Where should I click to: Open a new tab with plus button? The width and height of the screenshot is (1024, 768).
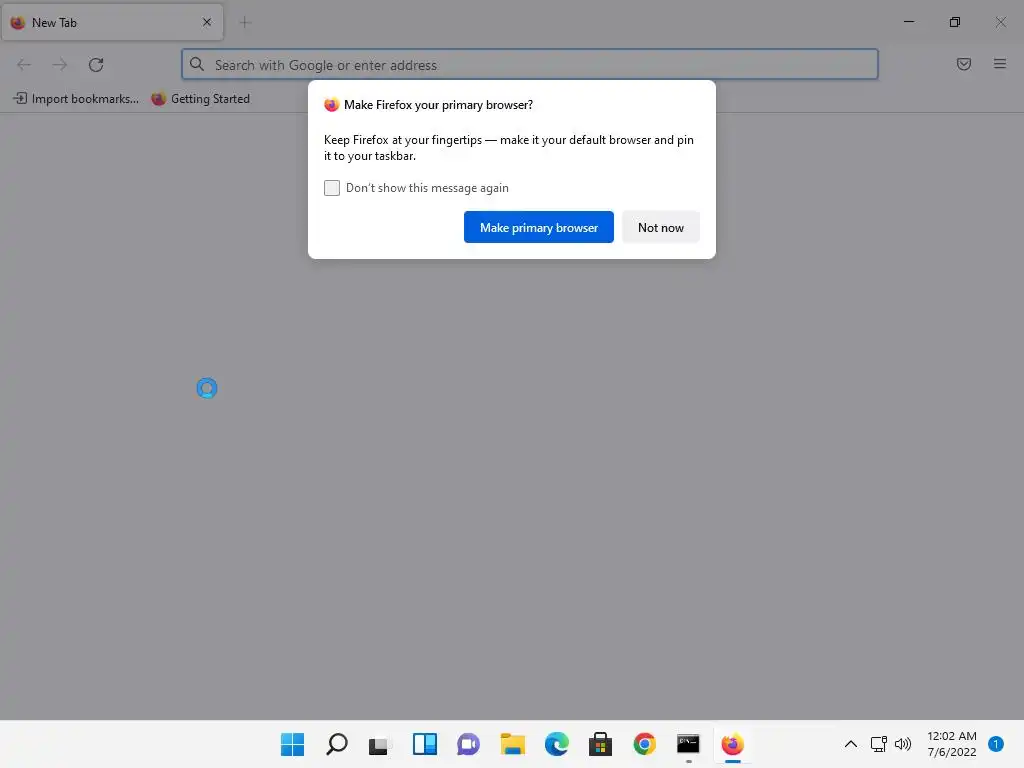click(x=245, y=22)
